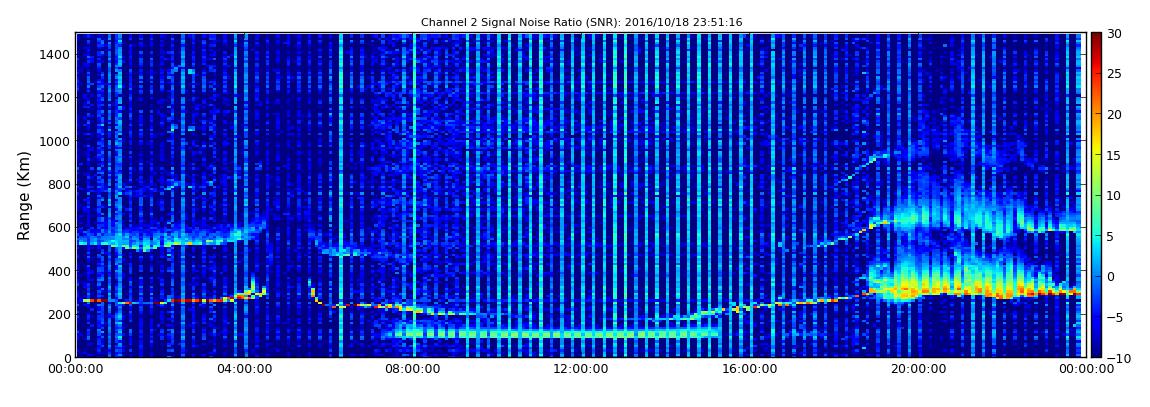Click the y-axis tick label 1000
Viewport: 1150px width, 407px height.
pyautogui.click(x=56, y=141)
